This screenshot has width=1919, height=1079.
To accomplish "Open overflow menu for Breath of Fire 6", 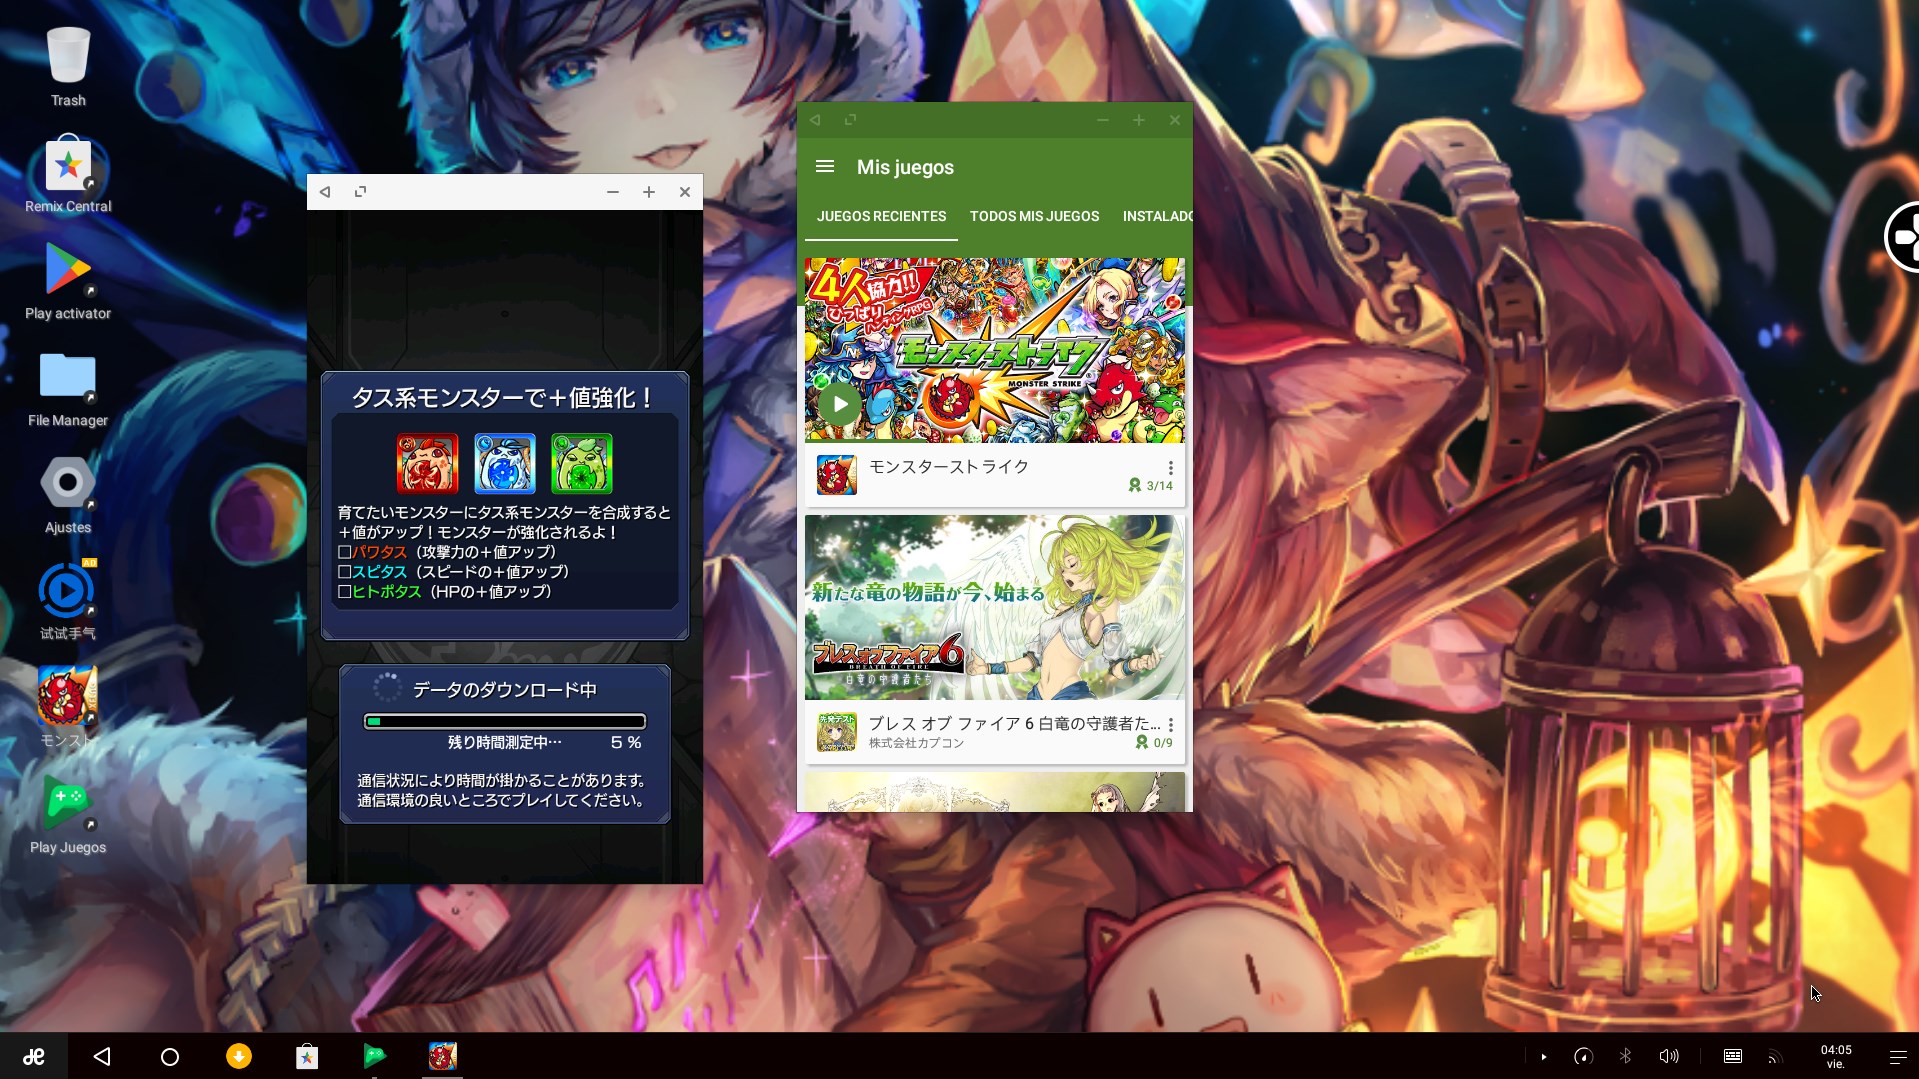I will [x=1170, y=725].
